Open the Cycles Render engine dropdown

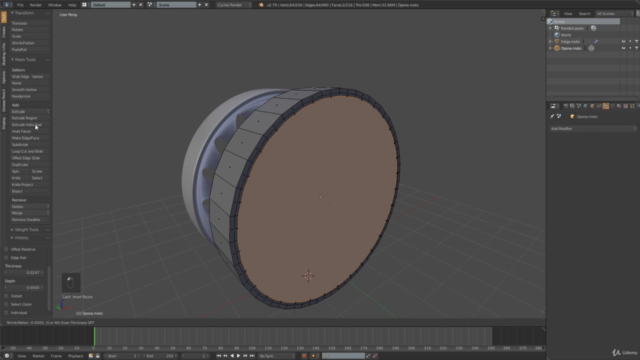point(233,5)
